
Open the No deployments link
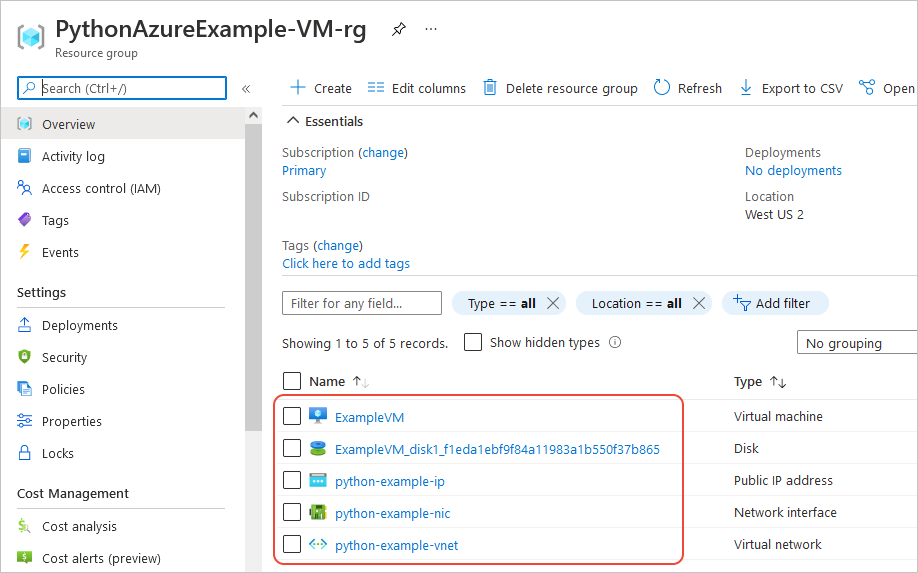pos(793,170)
